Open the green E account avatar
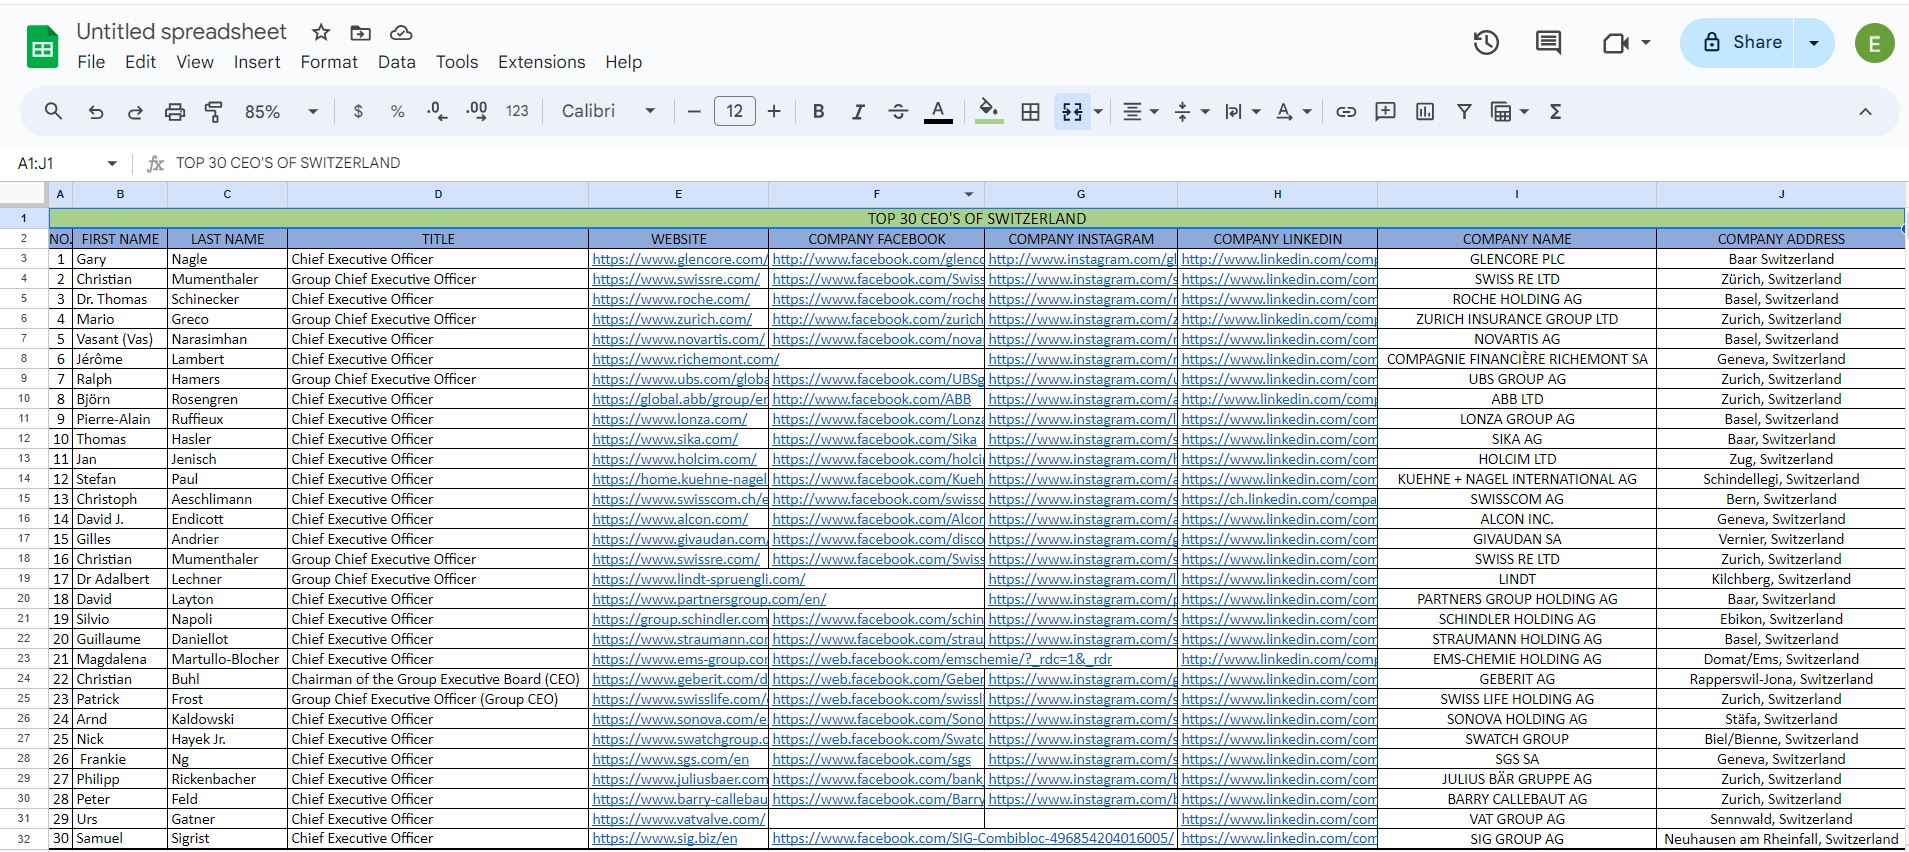Screen dimensions: 1909x852 [1874, 43]
